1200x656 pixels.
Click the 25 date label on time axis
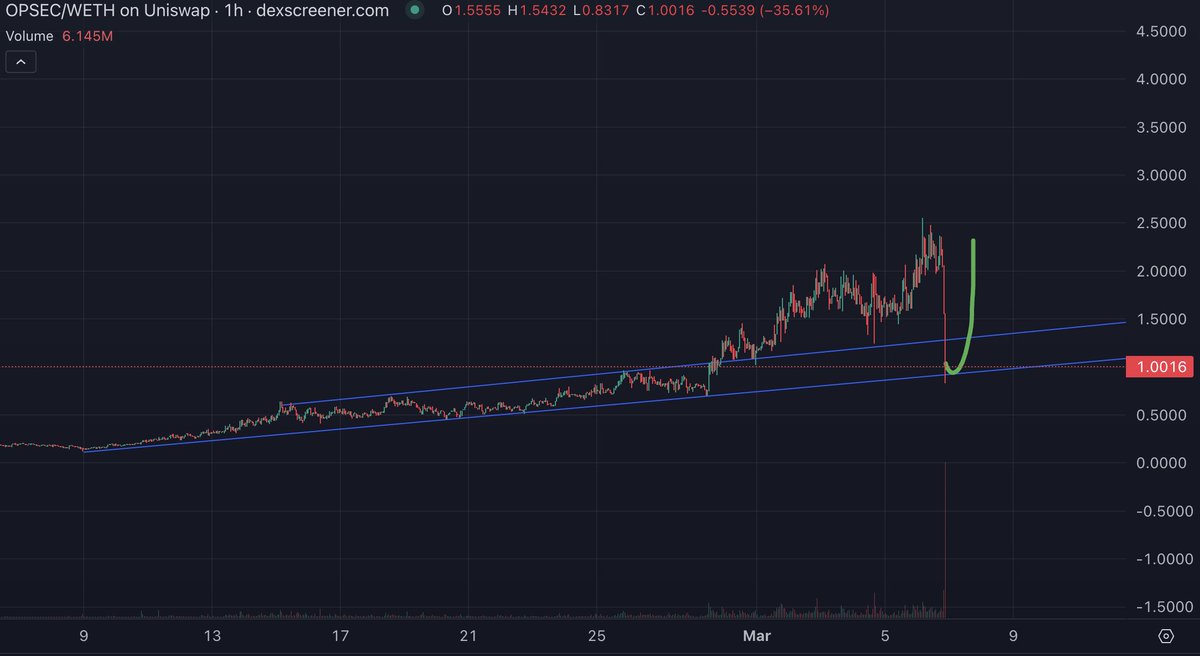click(597, 637)
